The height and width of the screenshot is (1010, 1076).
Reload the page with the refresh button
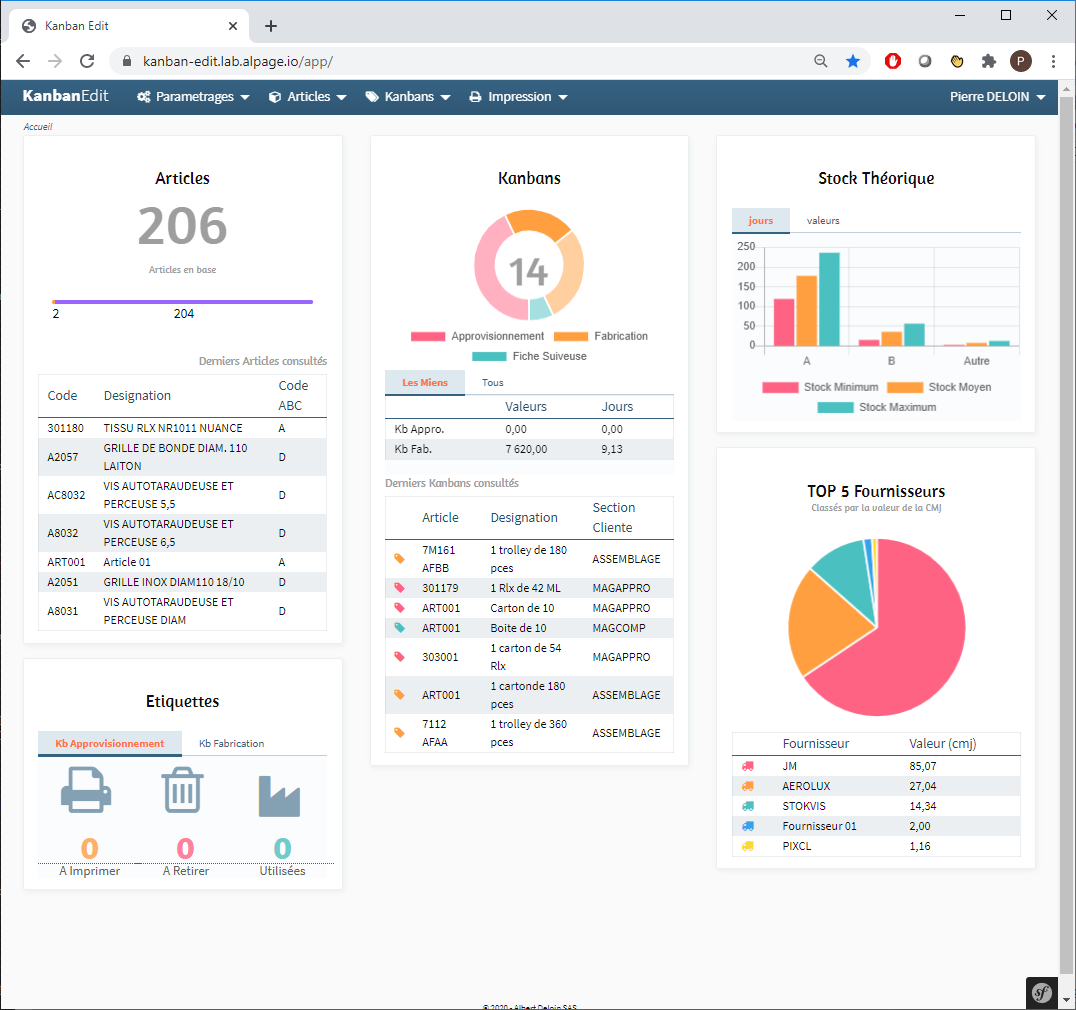[x=87, y=61]
